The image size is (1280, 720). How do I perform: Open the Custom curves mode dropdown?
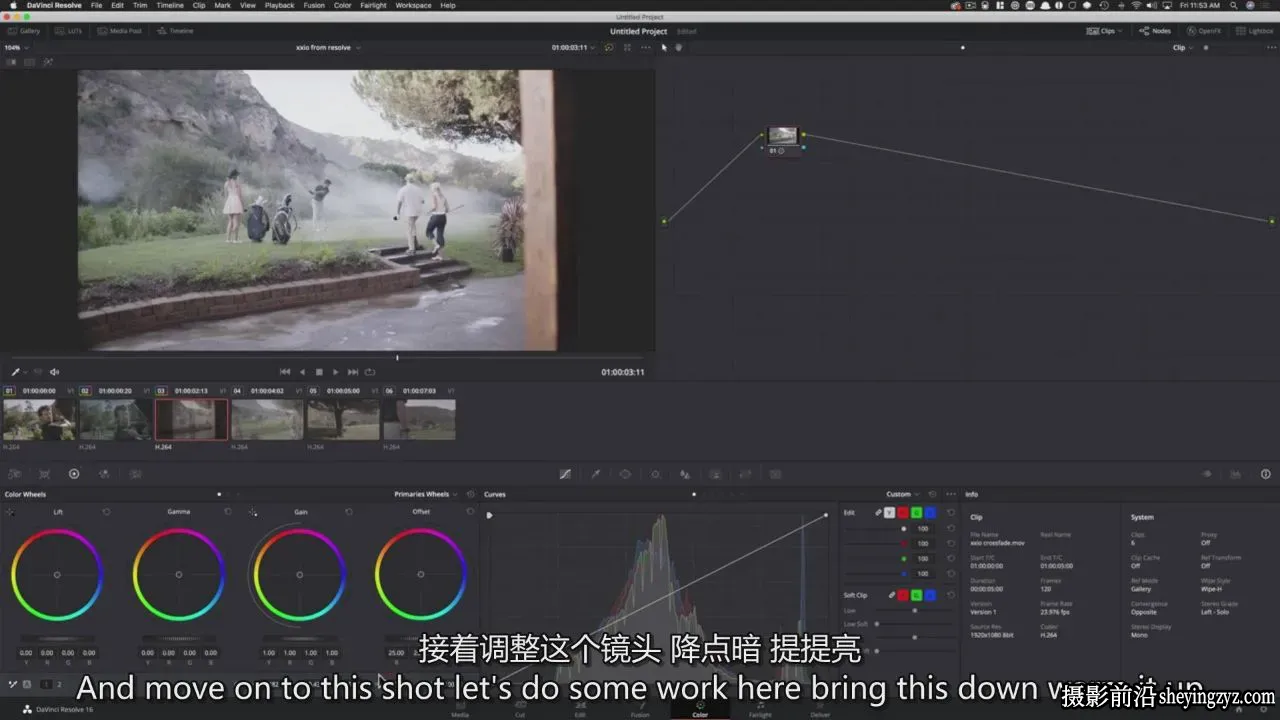click(x=902, y=494)
